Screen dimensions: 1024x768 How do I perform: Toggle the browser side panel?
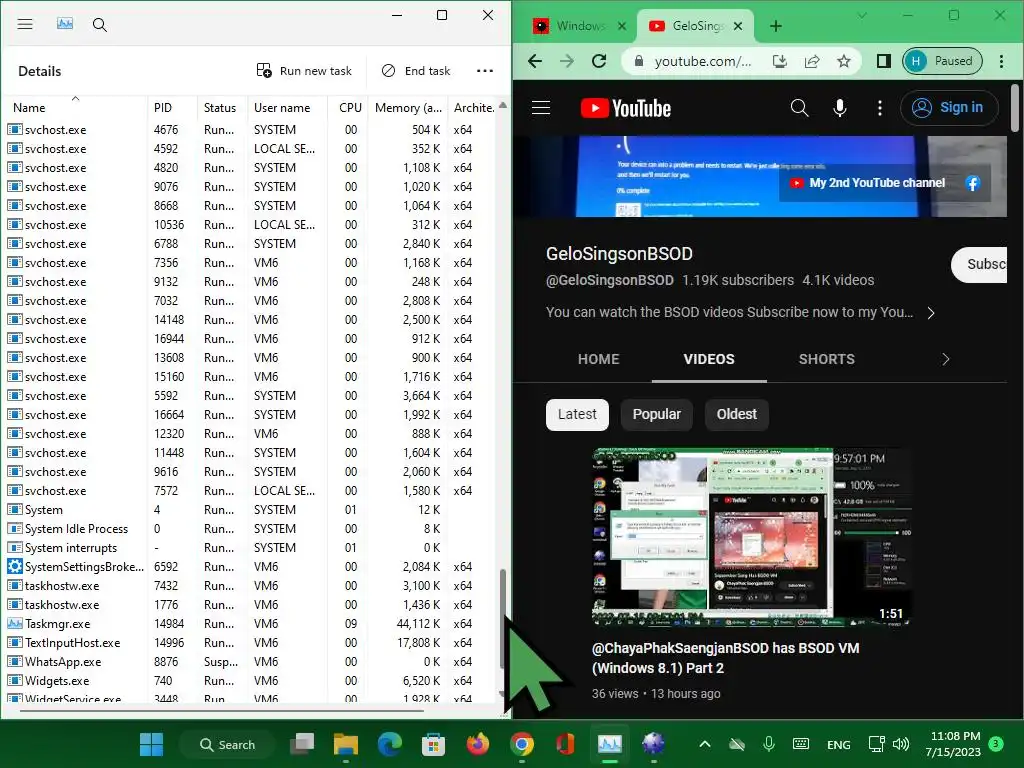click(x=884, y=61)
